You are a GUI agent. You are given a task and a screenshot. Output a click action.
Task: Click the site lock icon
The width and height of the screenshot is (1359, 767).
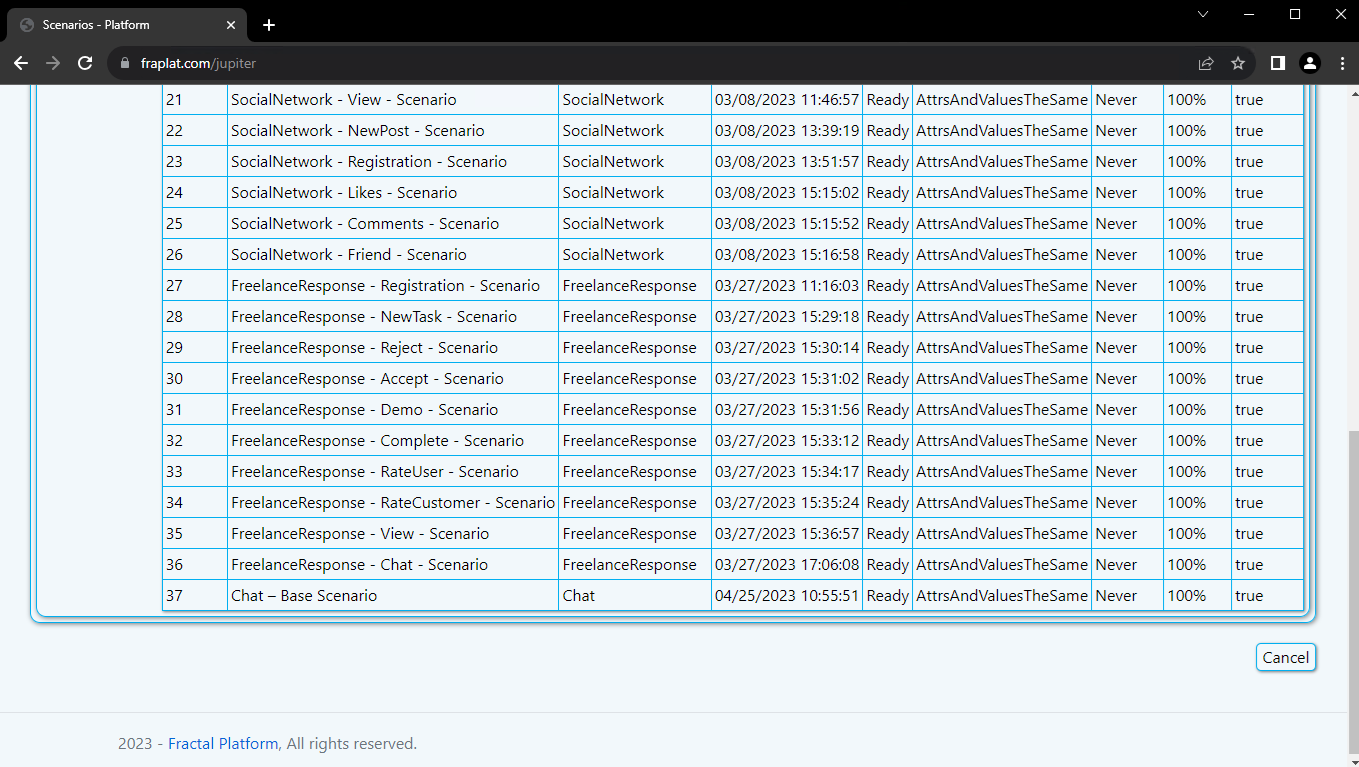coord(125,63)
